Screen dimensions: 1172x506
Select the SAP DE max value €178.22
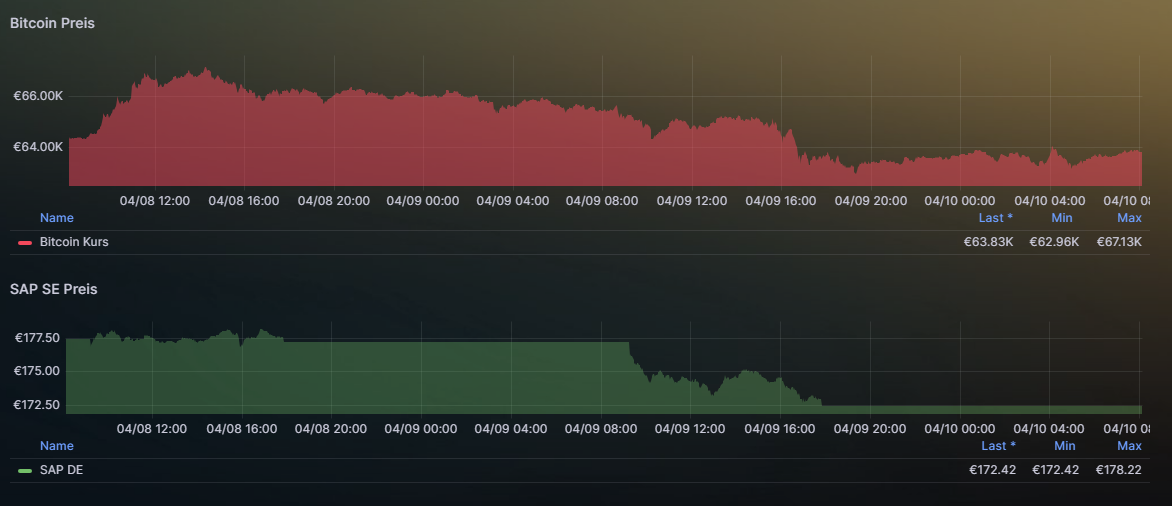coord(1119,470)
